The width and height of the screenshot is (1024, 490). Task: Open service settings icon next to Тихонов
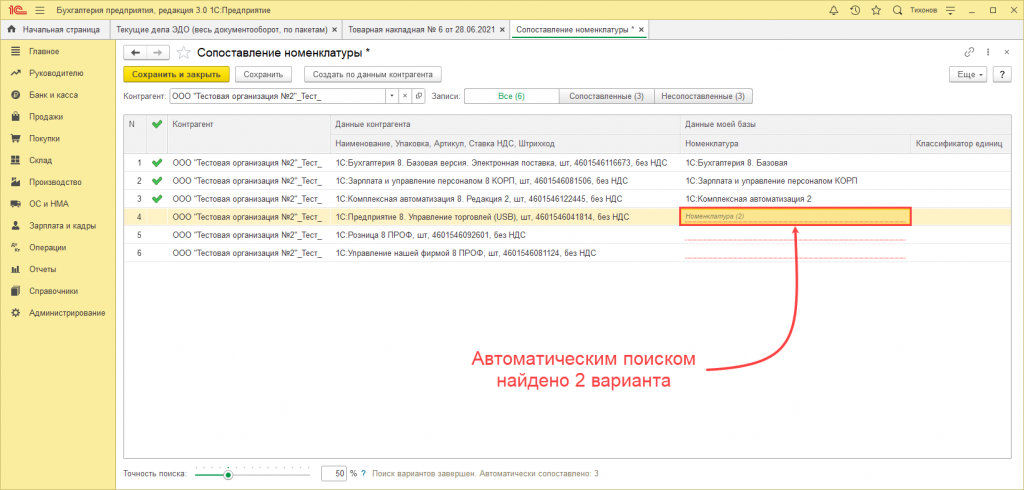coord(951,10)
